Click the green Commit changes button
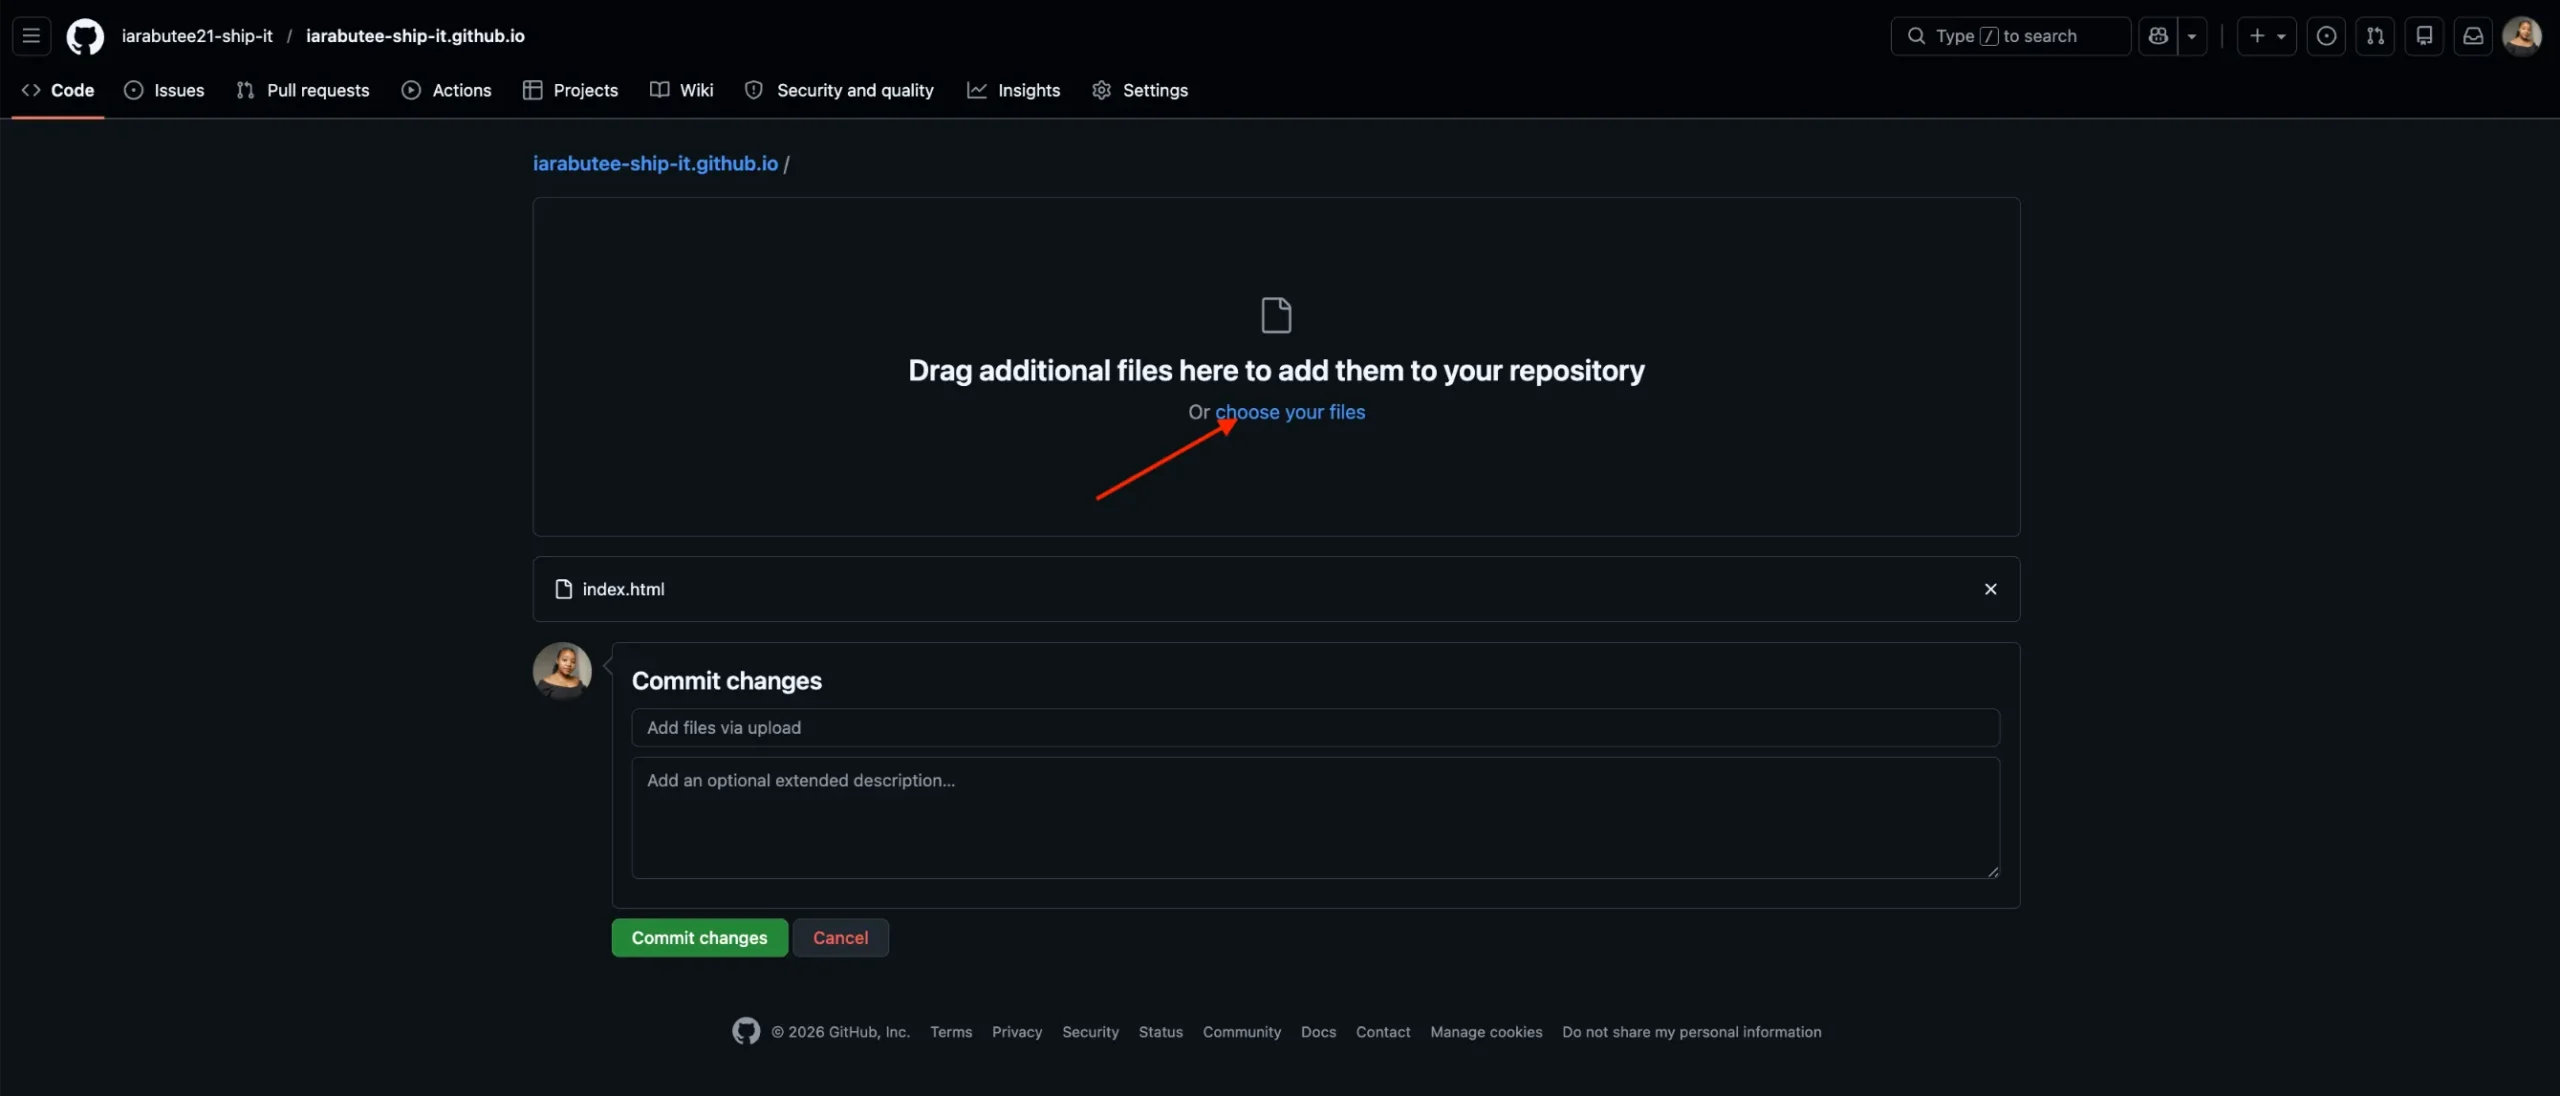This screenshot has height=1096, width=2560. [699, 938]
